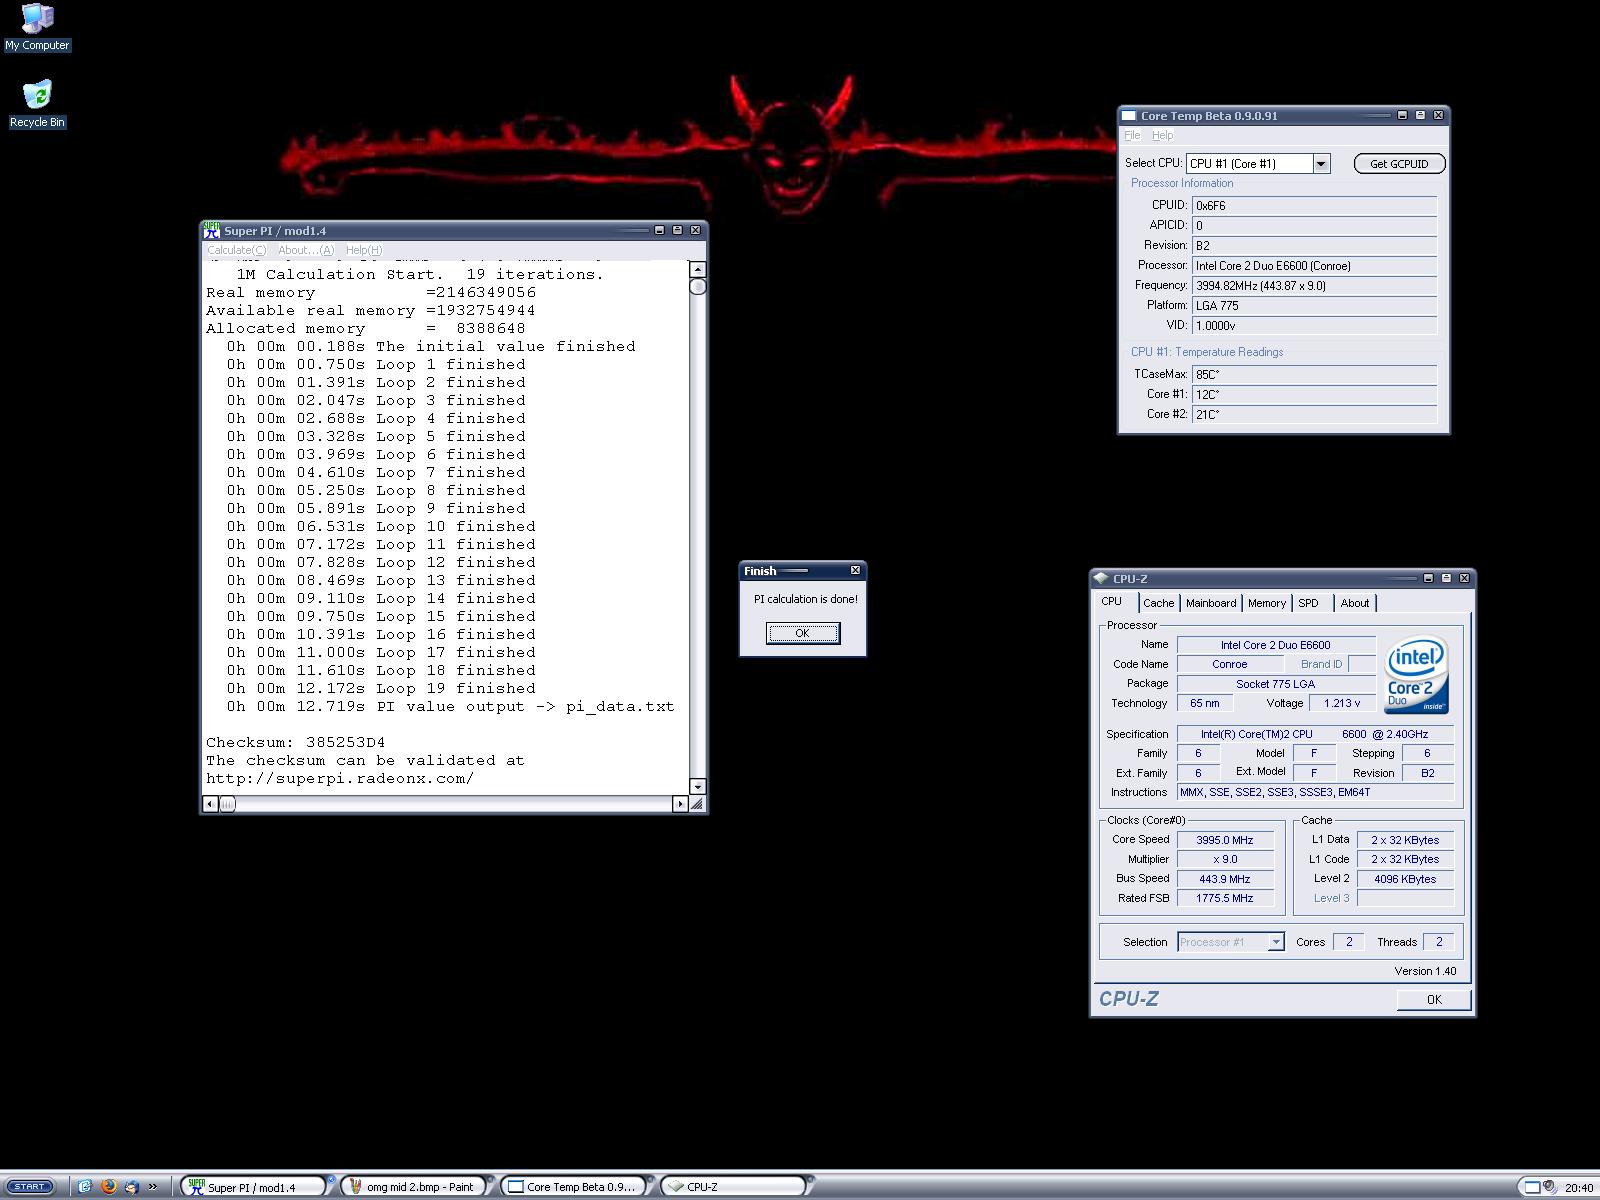The height and width of the screenshot is (1200, 1600).
Task: Click the third quick launch icon beside Firefox
Action: [x=131, y=1187]
